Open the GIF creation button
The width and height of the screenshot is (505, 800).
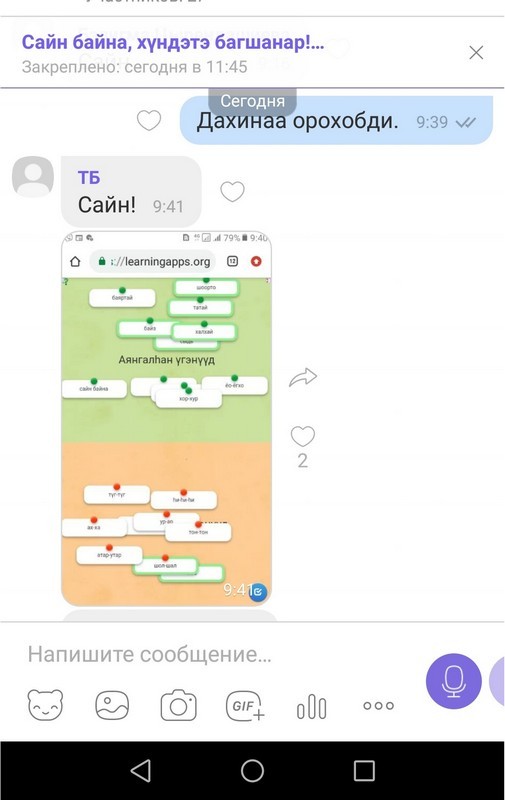245,706
